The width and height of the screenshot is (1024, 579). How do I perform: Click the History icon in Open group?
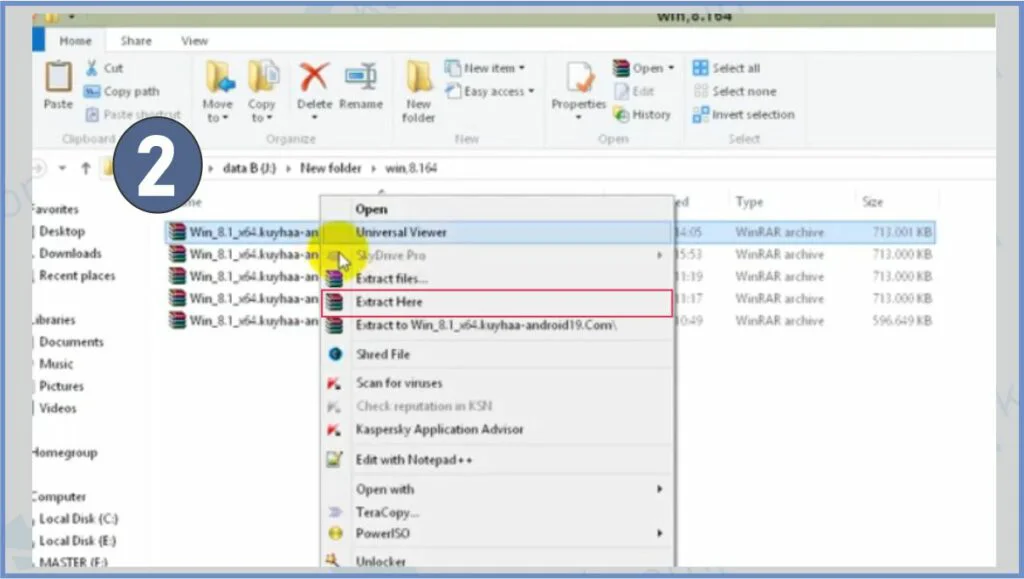coord(619,115)
